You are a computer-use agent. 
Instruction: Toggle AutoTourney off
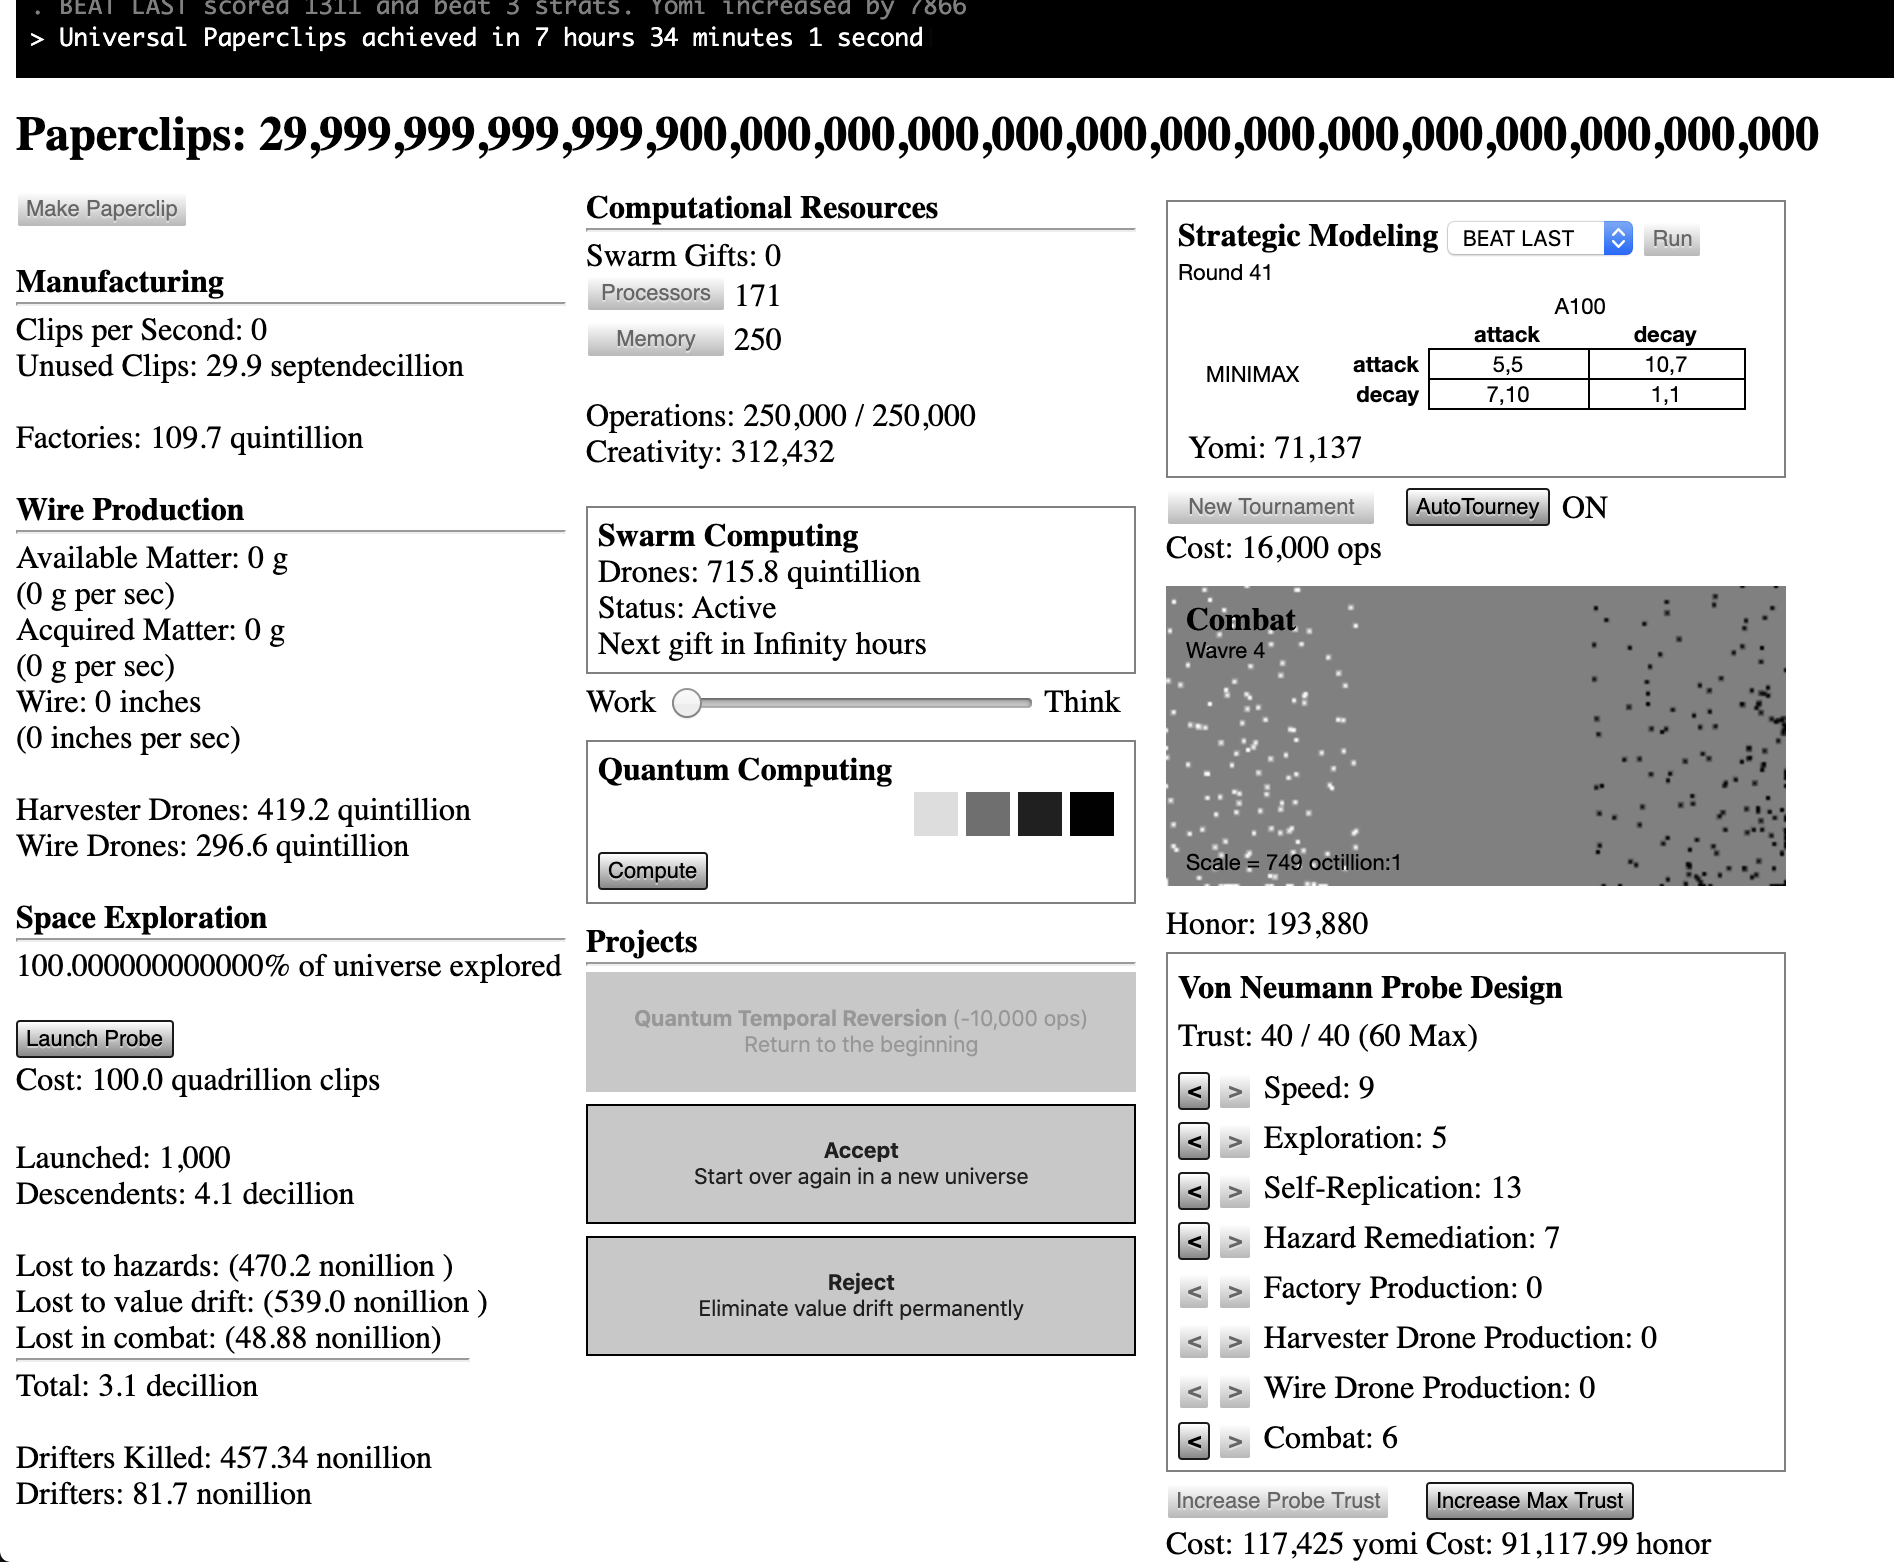[1476, 507]
